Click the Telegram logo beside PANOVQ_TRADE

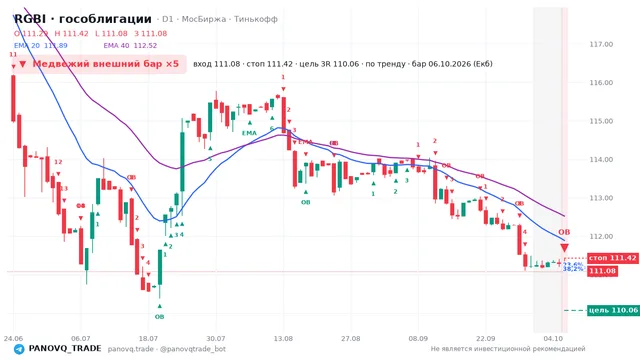point(19,349)
